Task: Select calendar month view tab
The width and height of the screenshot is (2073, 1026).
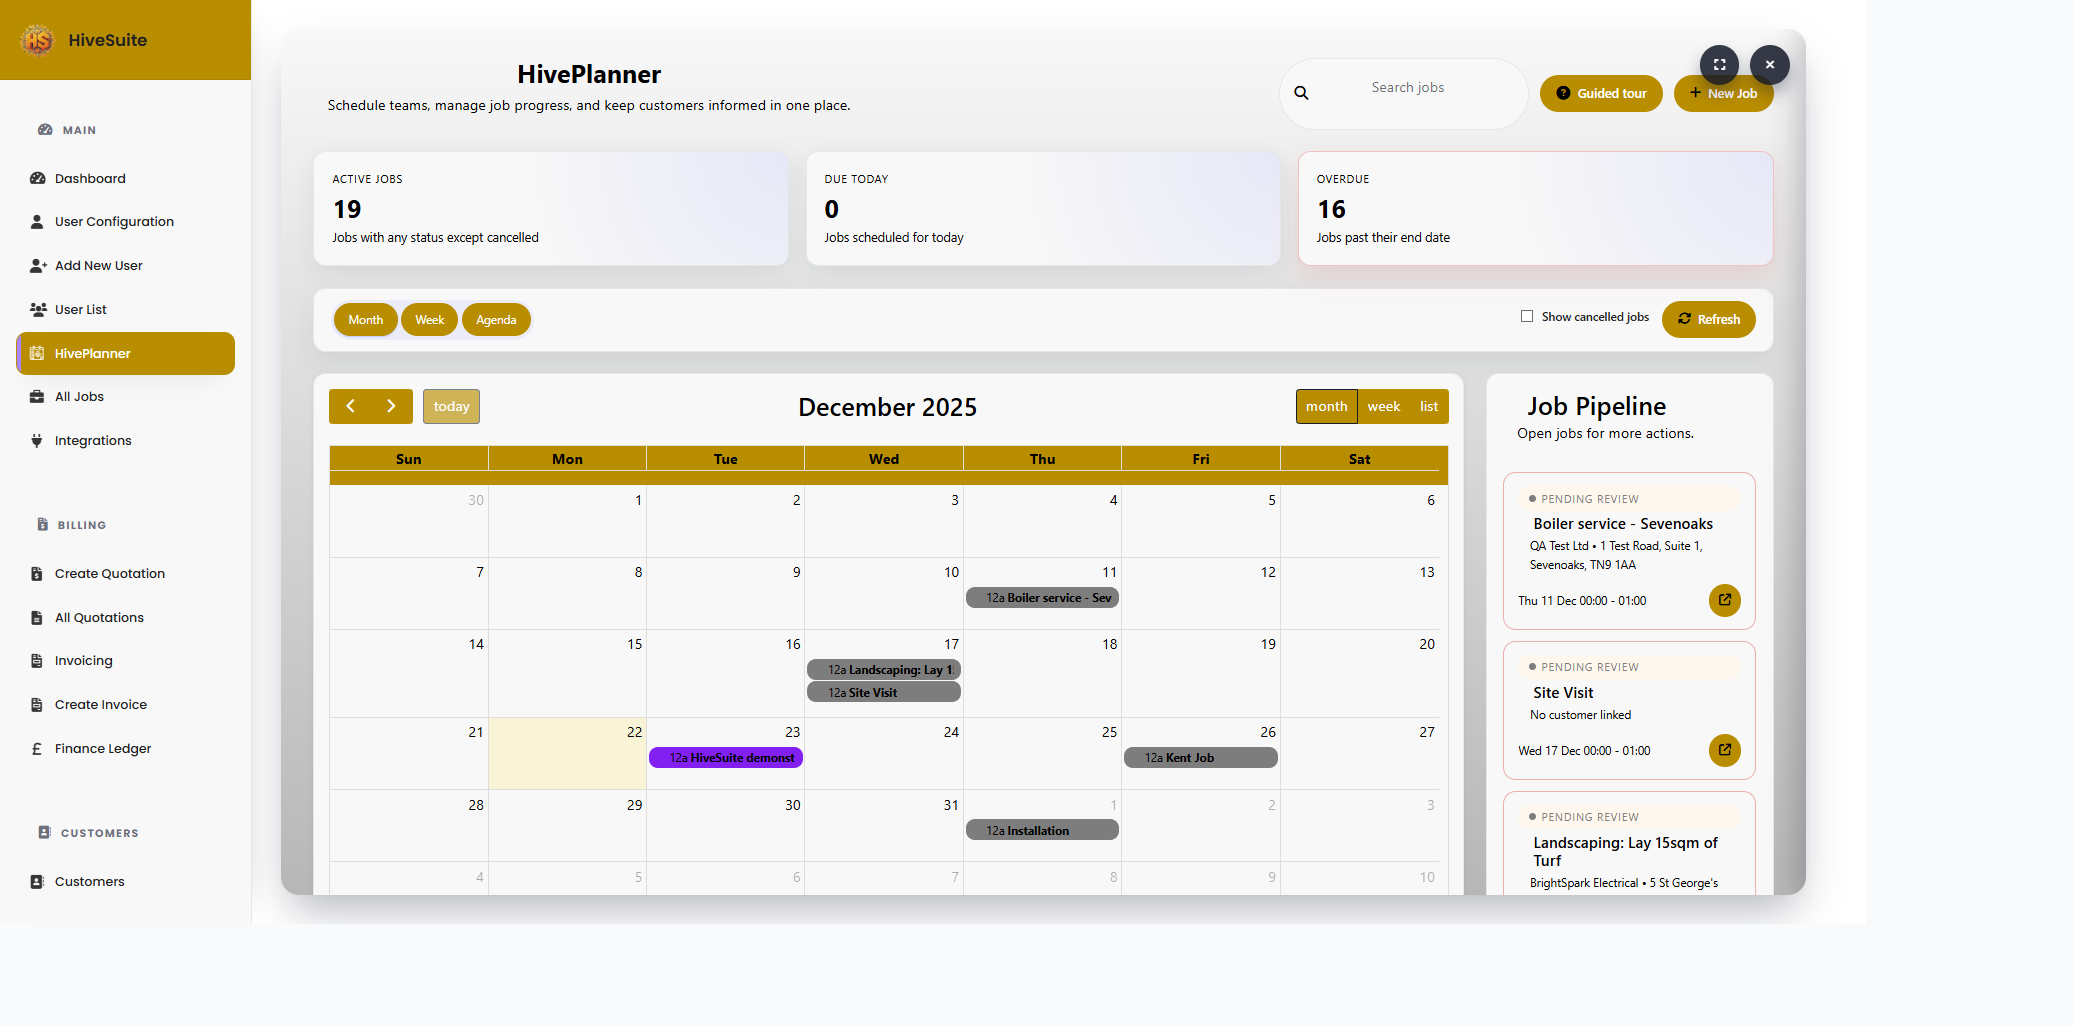Action: 1326,406
